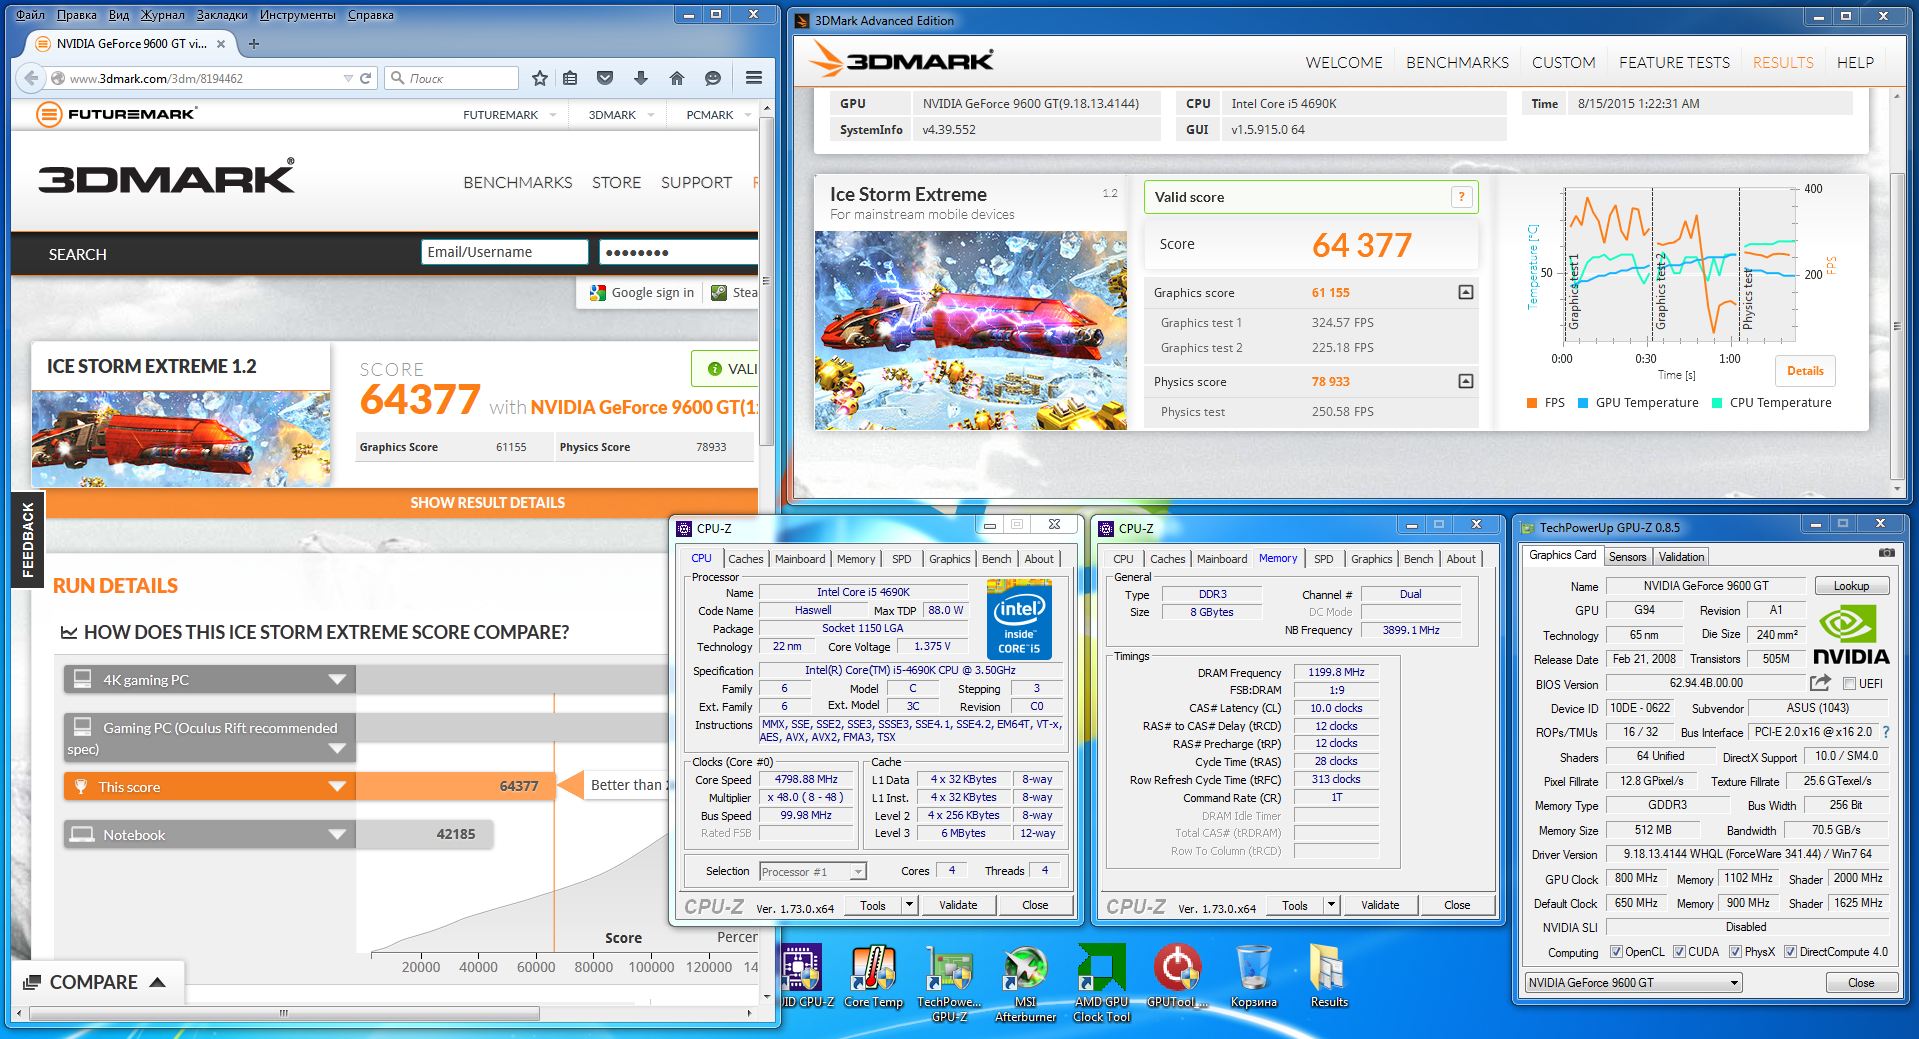The image size is (1919, 1039).
Task: Open the Results folder on desktop
Action: click(1328, 977)
